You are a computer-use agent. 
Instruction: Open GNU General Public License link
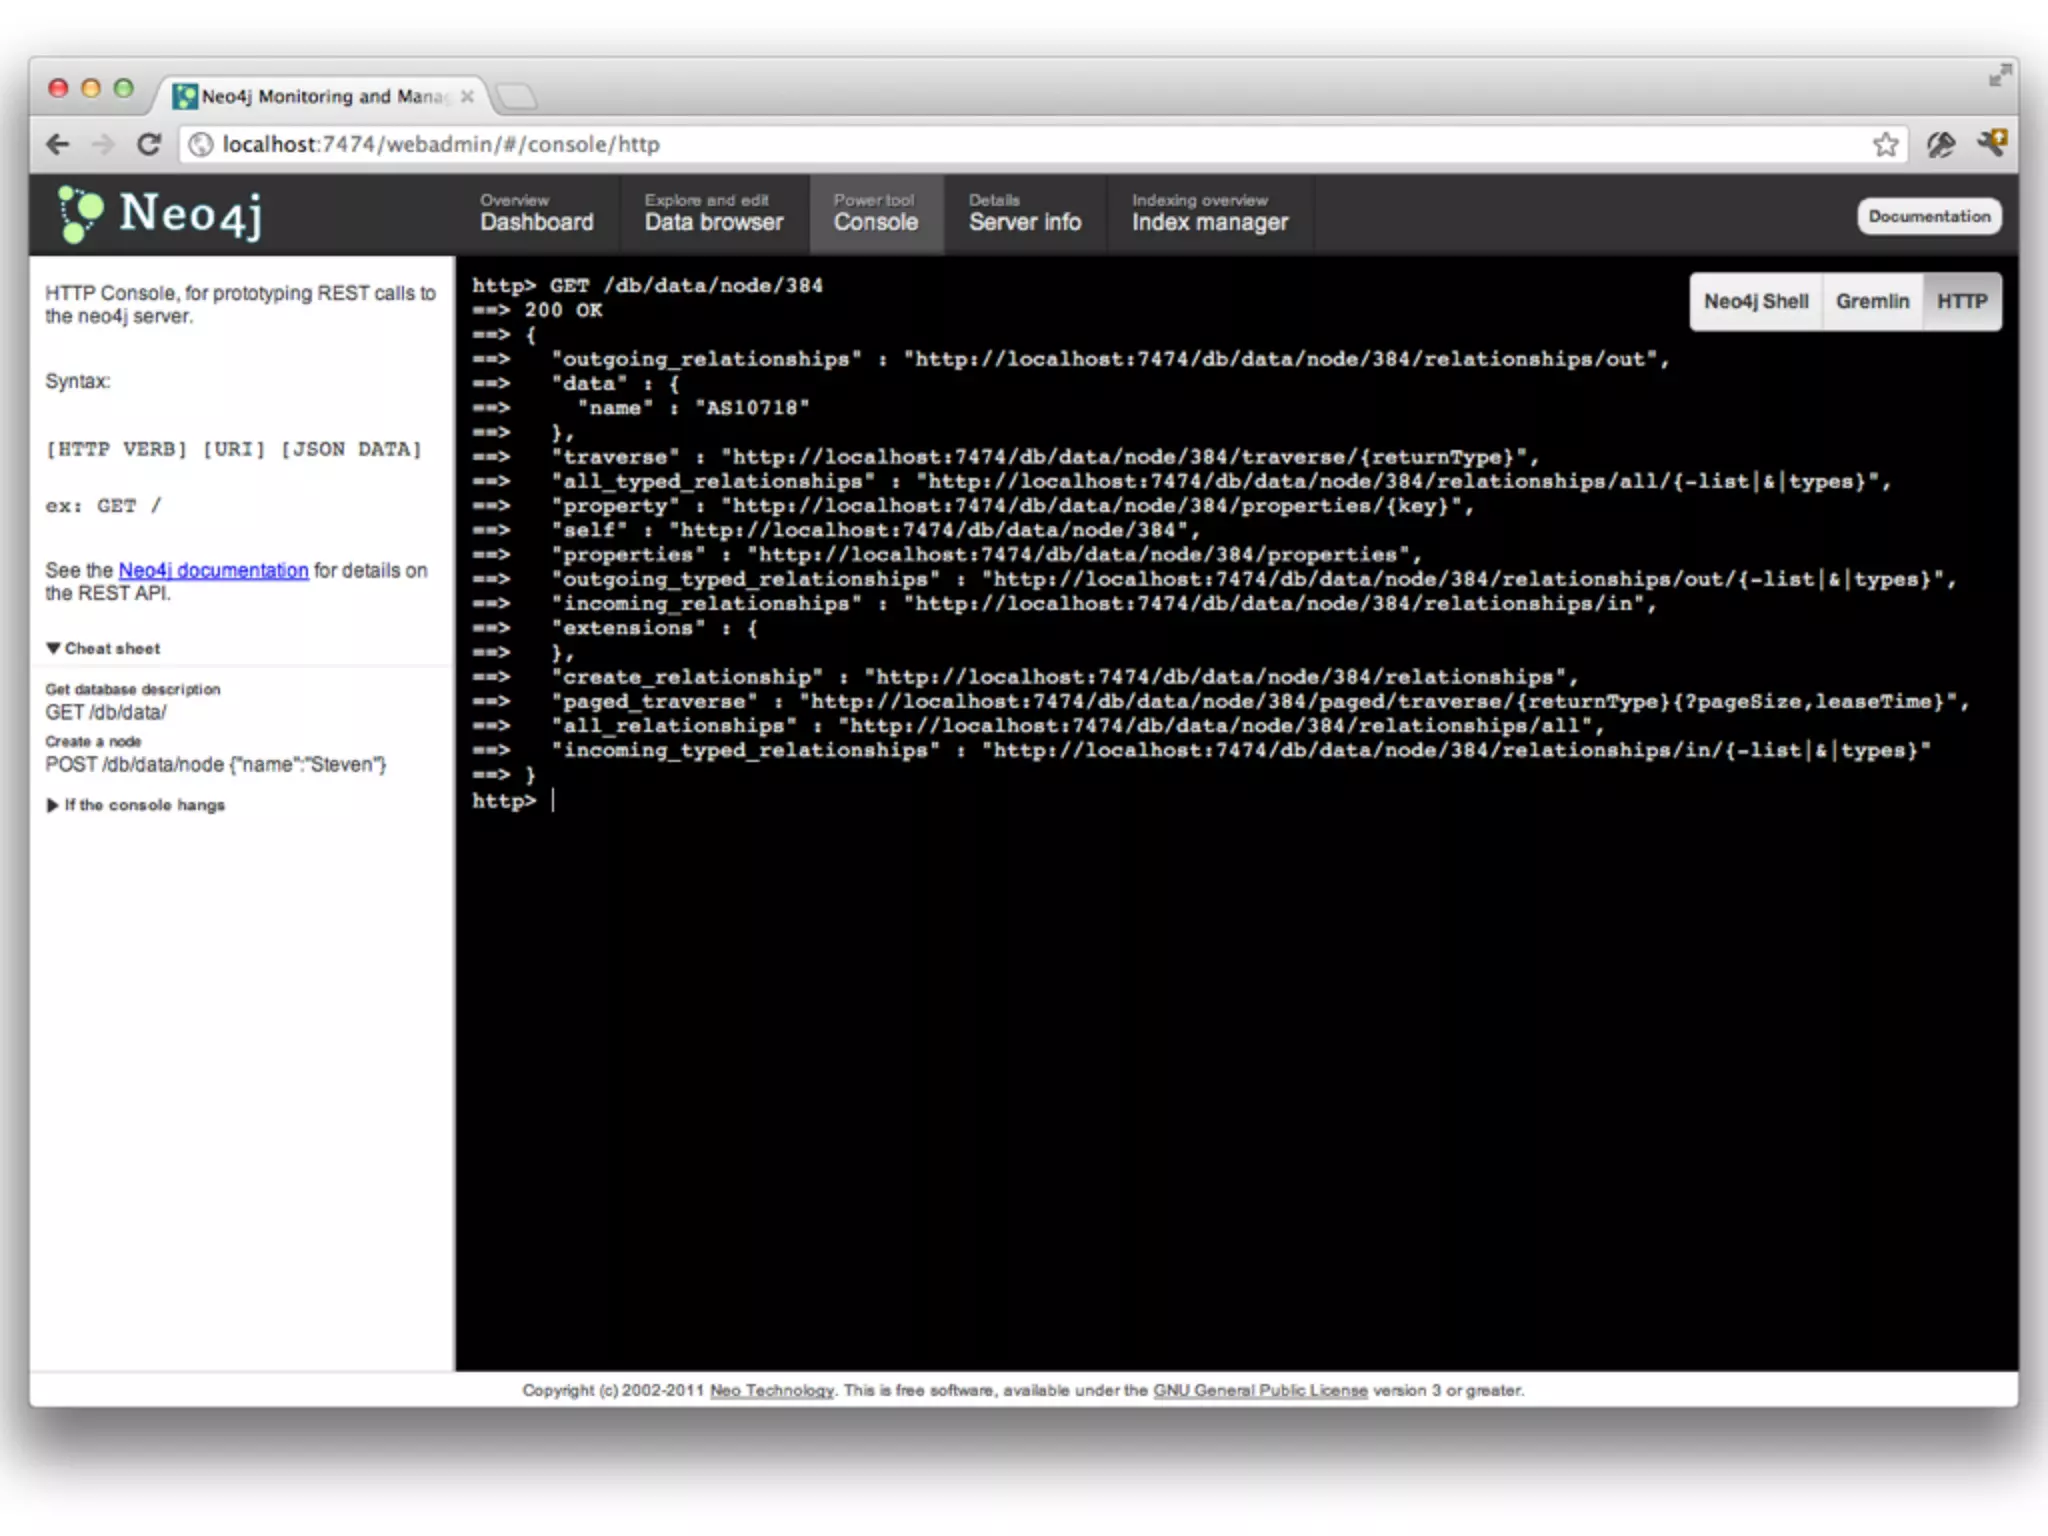[1259, 1390]
